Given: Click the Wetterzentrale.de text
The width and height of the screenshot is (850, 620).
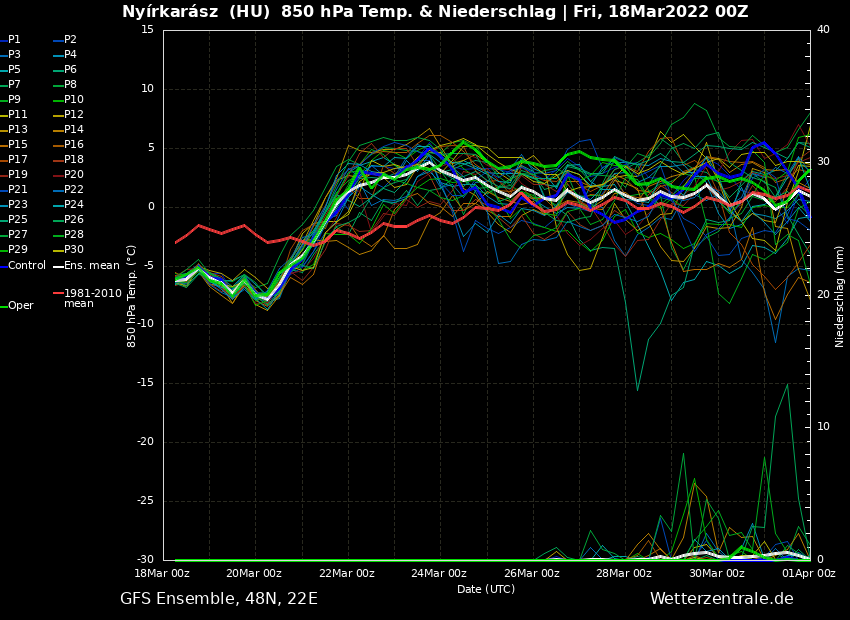Looking at the screenshot, I should tap(721, 599).
